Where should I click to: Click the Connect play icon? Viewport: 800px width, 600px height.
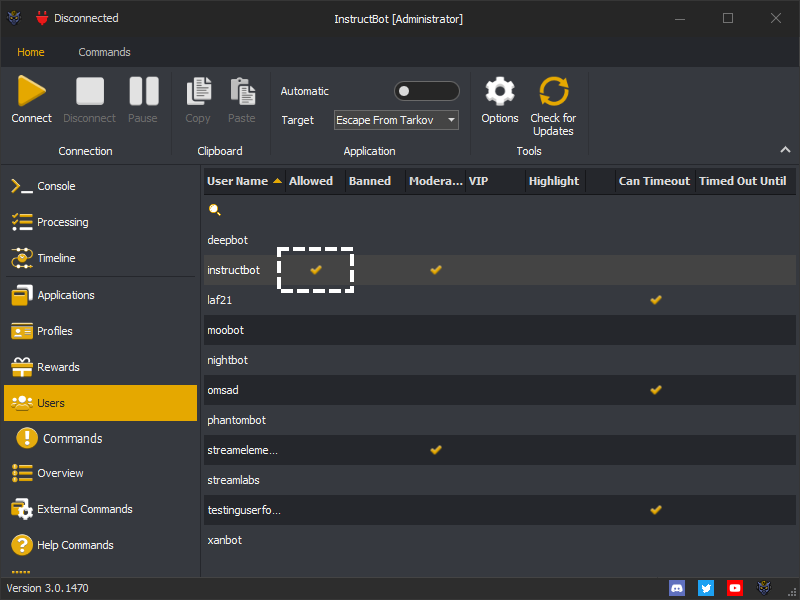click(32, 91)
